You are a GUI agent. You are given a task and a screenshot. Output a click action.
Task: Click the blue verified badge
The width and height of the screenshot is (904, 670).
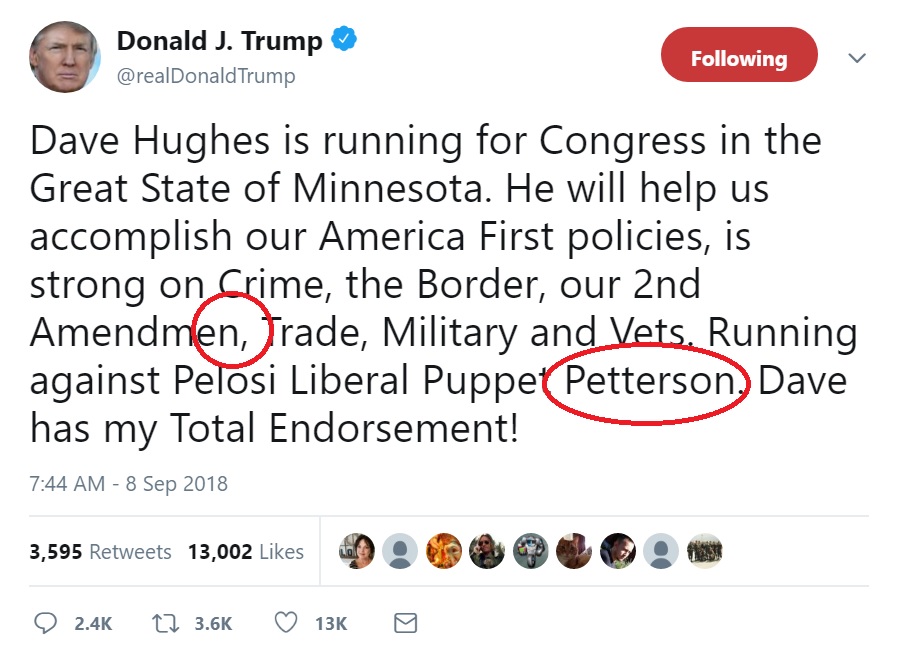point(345,41)
